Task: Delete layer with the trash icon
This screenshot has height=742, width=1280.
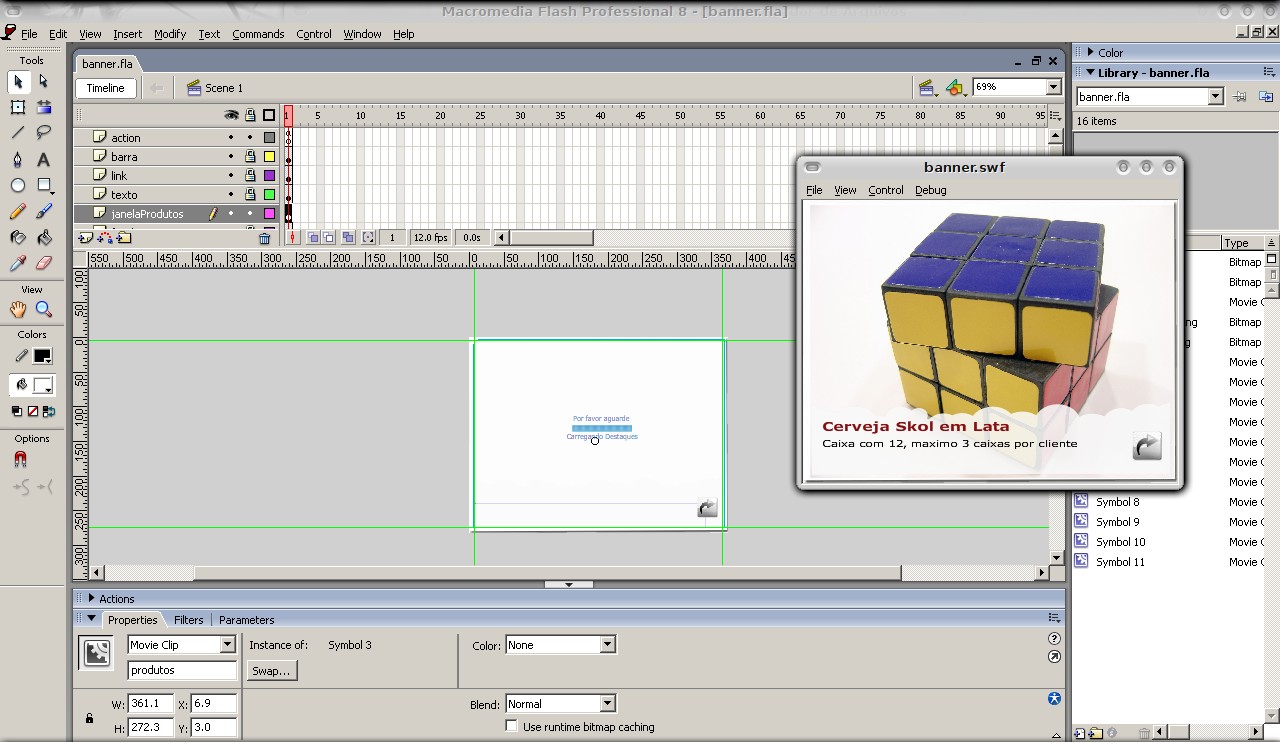Action: 264,238
